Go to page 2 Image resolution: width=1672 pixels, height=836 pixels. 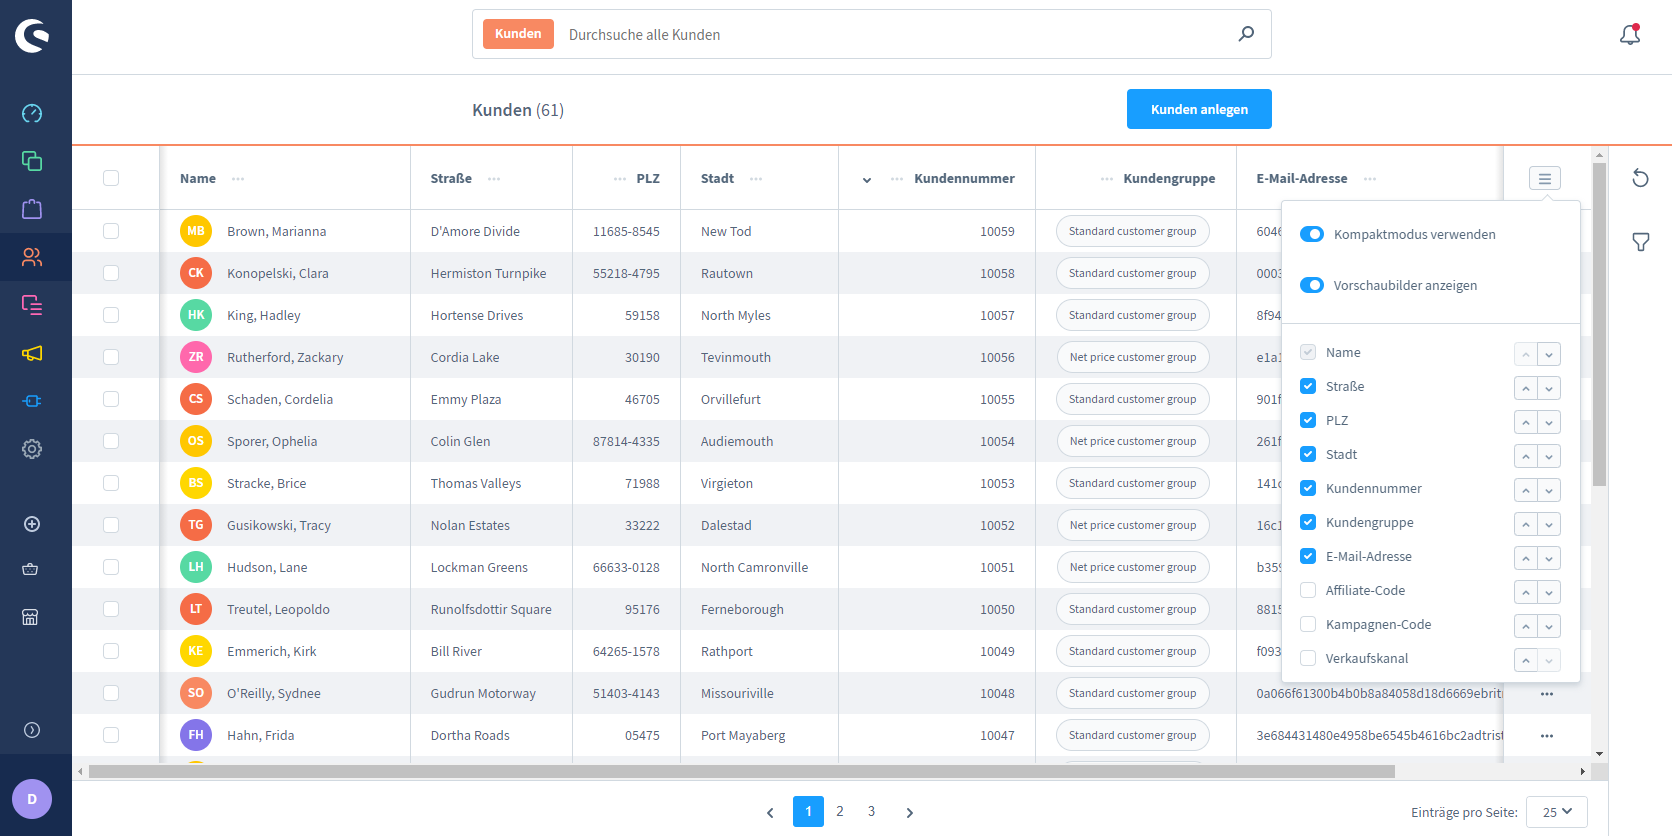[x=840, y=811]
